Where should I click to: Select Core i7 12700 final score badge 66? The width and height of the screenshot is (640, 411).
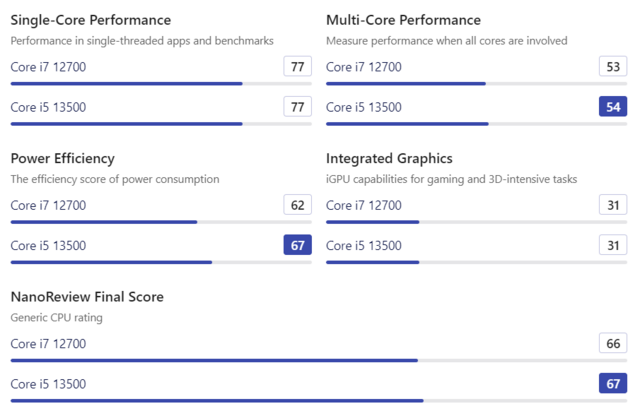(613, 343)
